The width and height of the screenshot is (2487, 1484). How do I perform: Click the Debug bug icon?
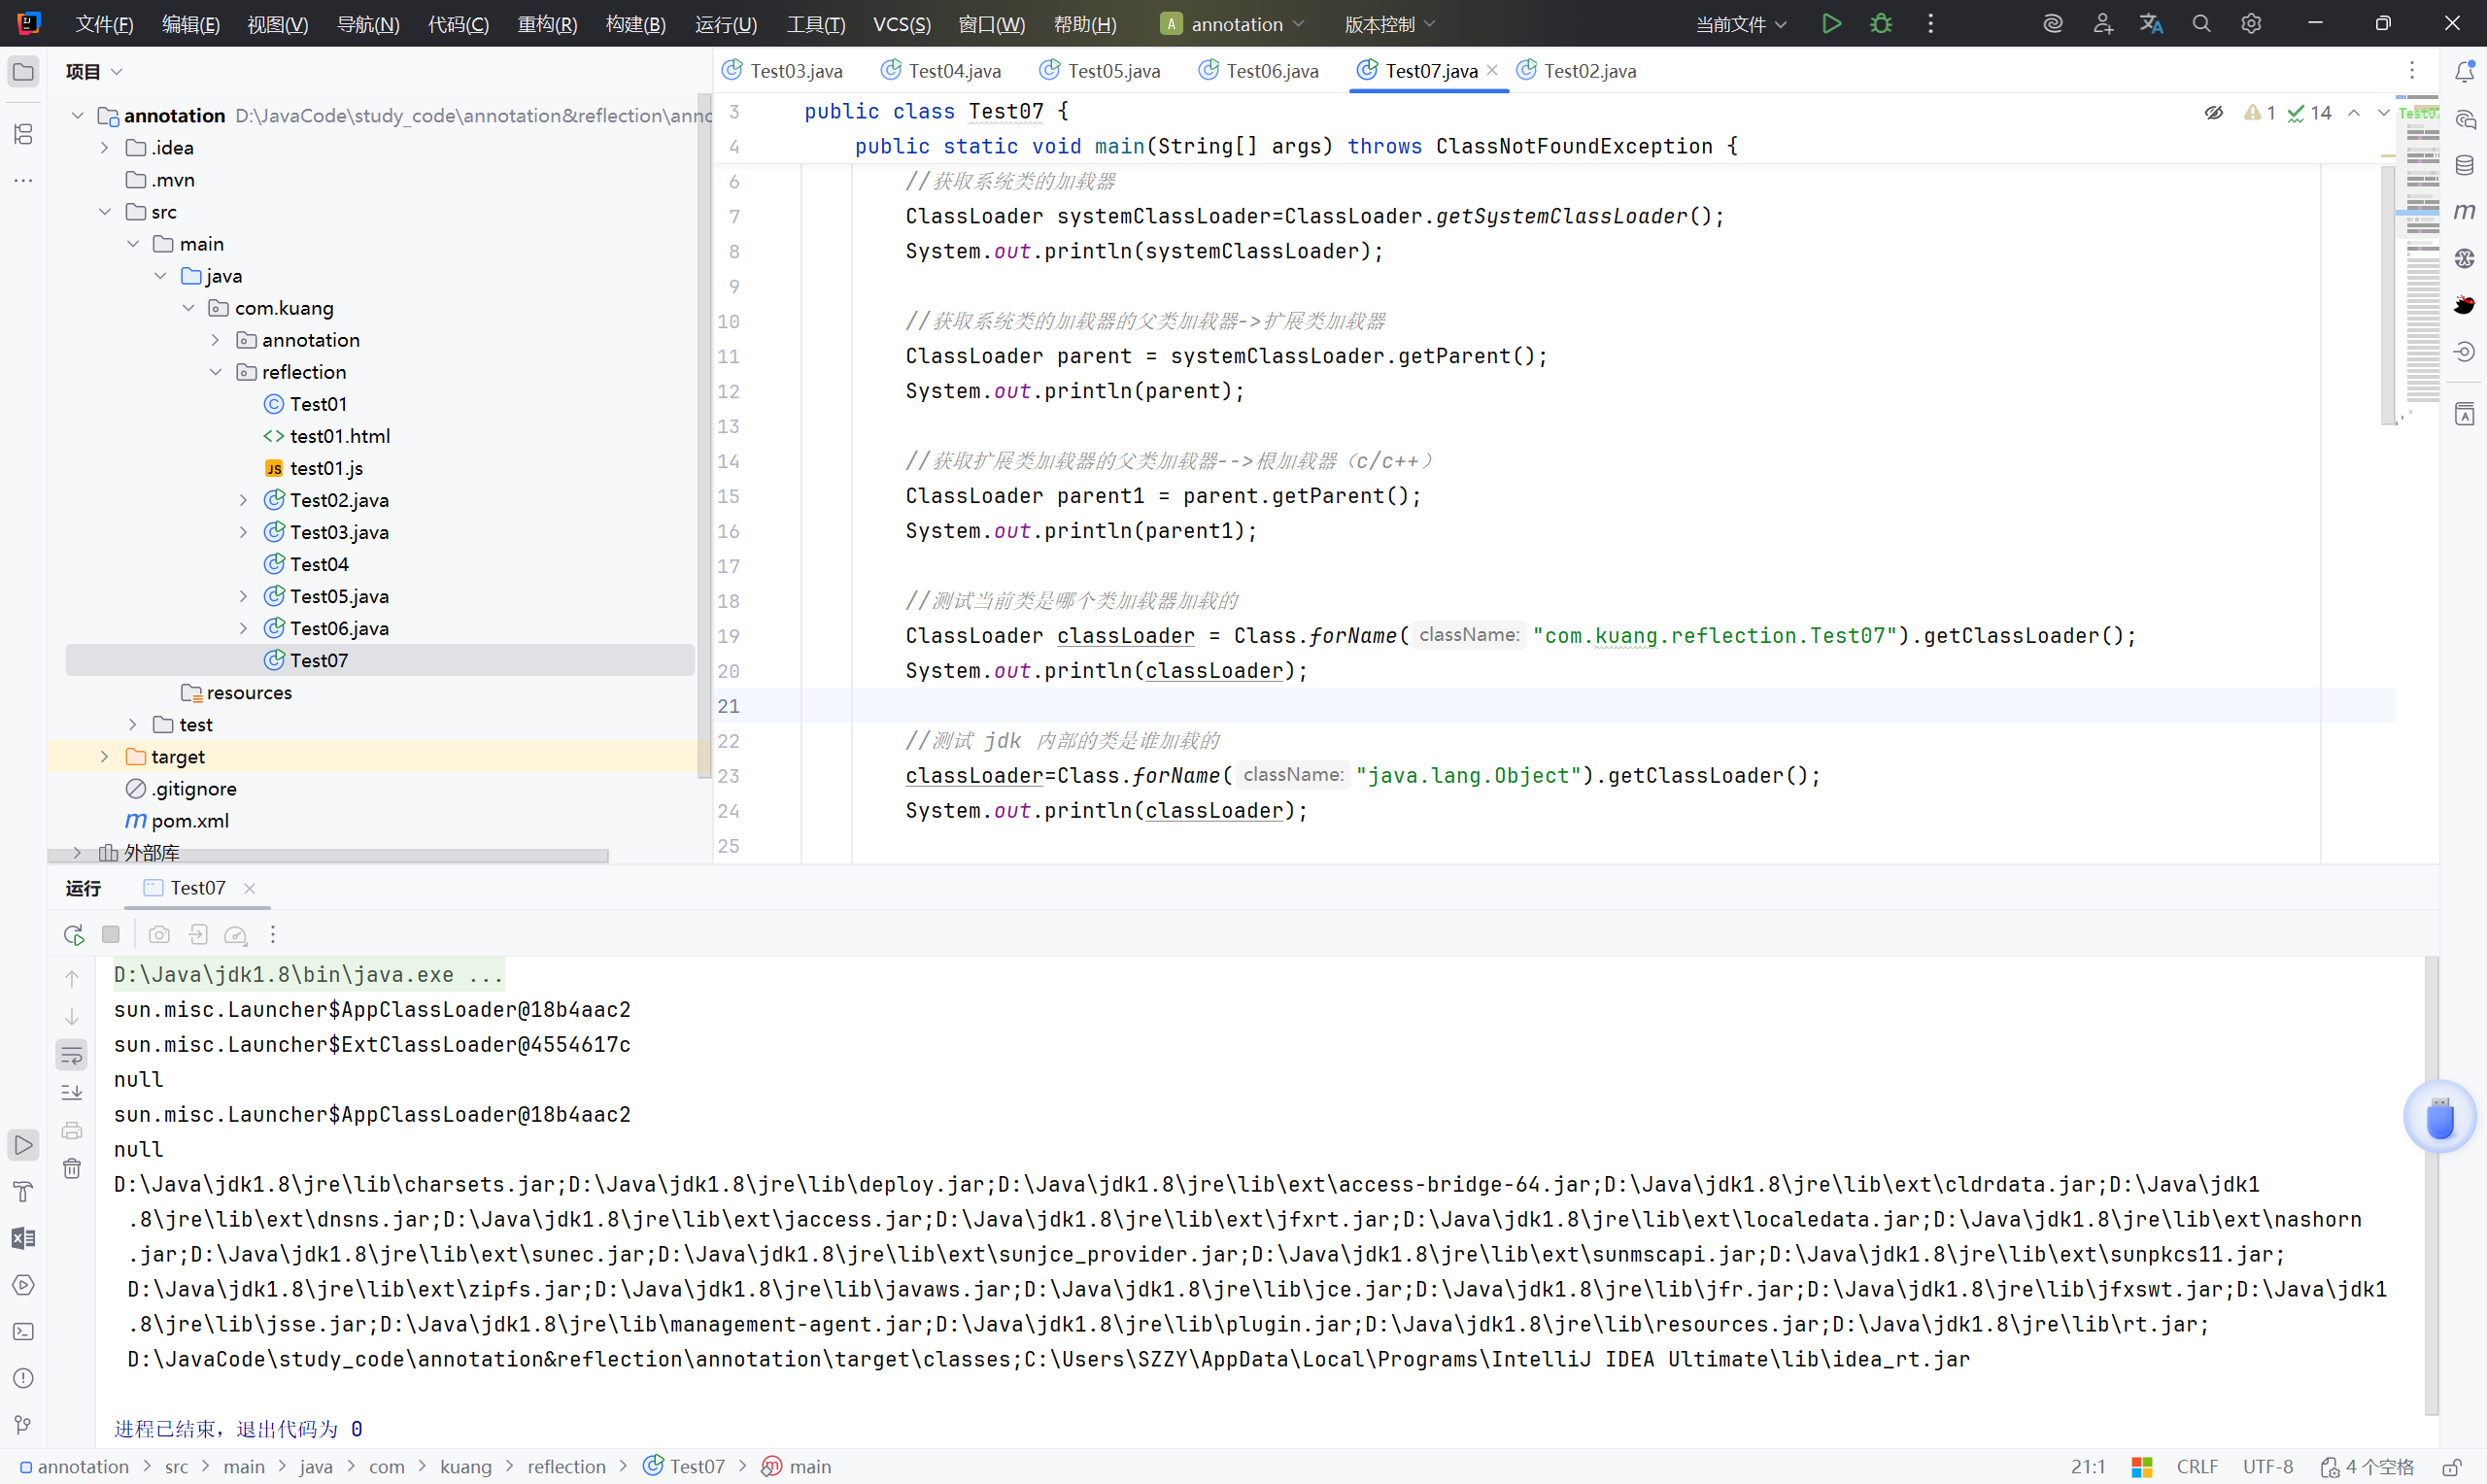click(1880, 23)
